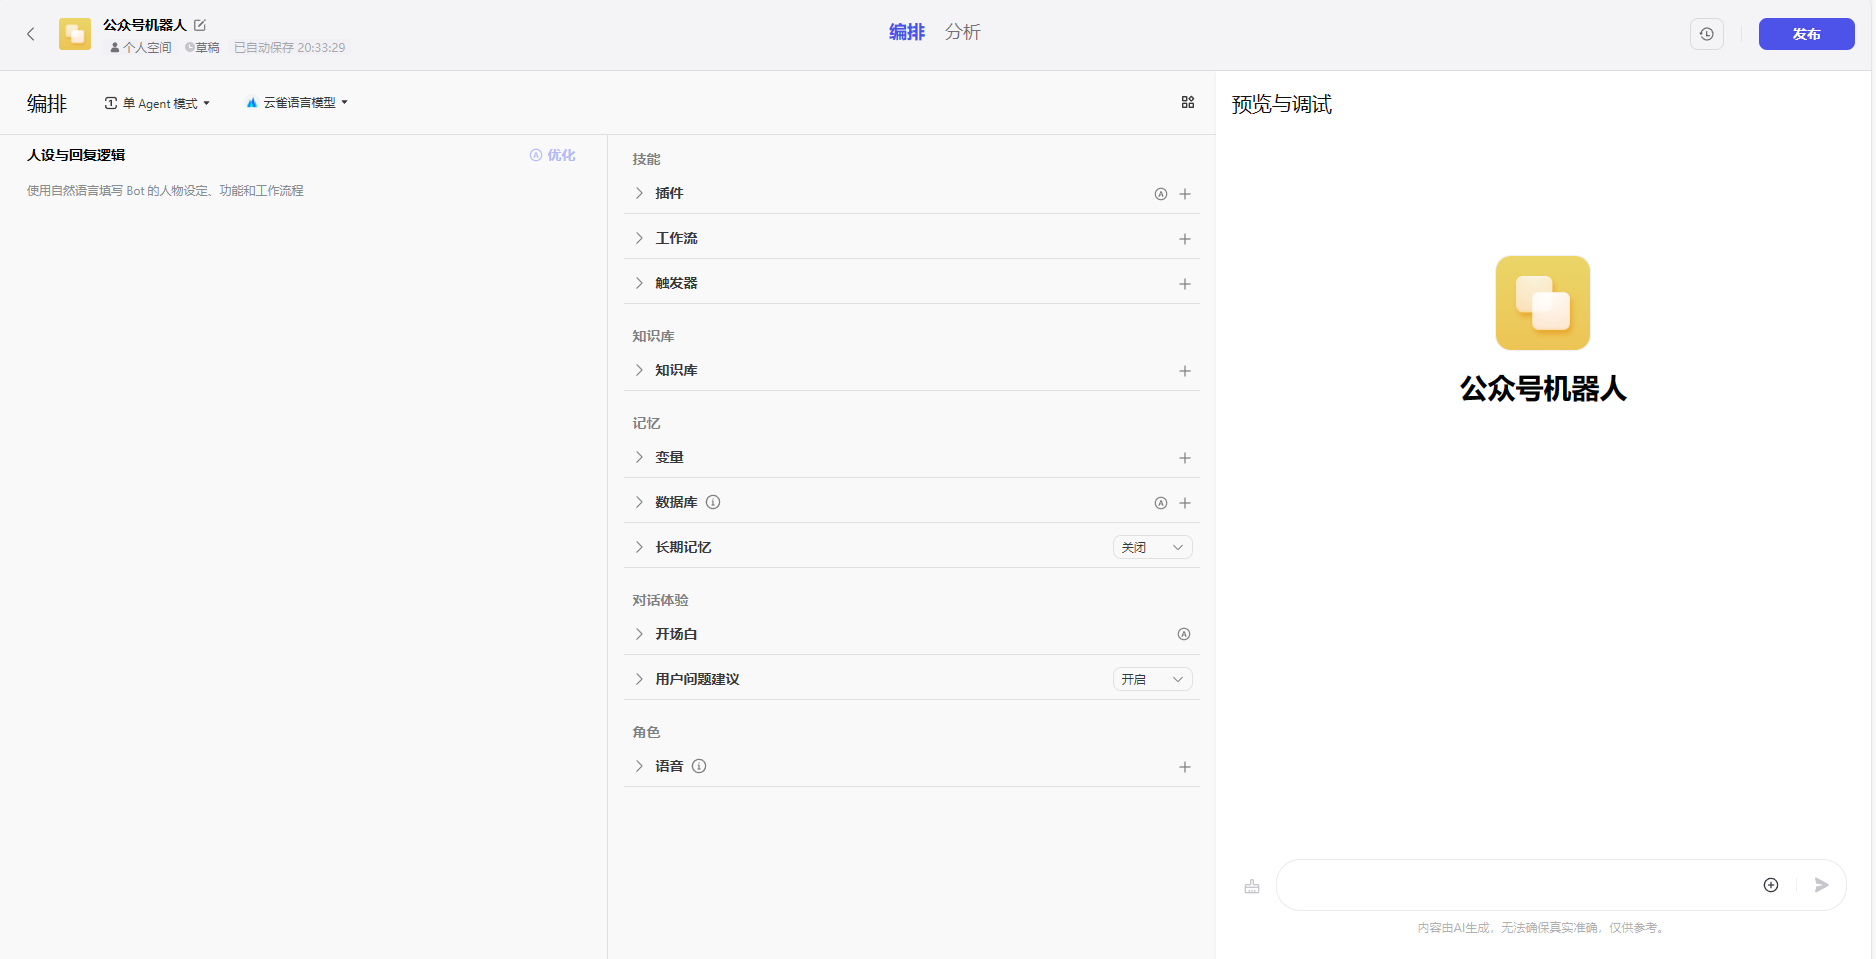This screenshot has width=1876, height=959.
Task: Add a new plugin with plus icon
Action: click(x=1185, y=194)
